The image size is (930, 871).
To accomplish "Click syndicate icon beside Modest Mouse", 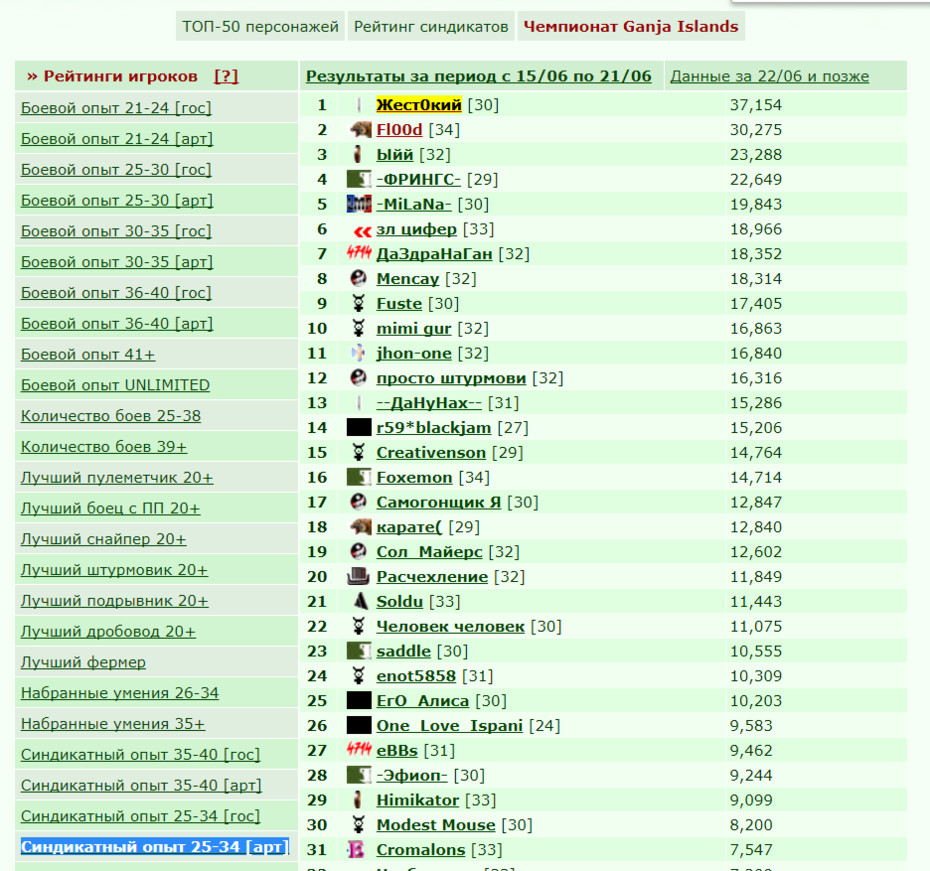I will click(x=359, y=825).
